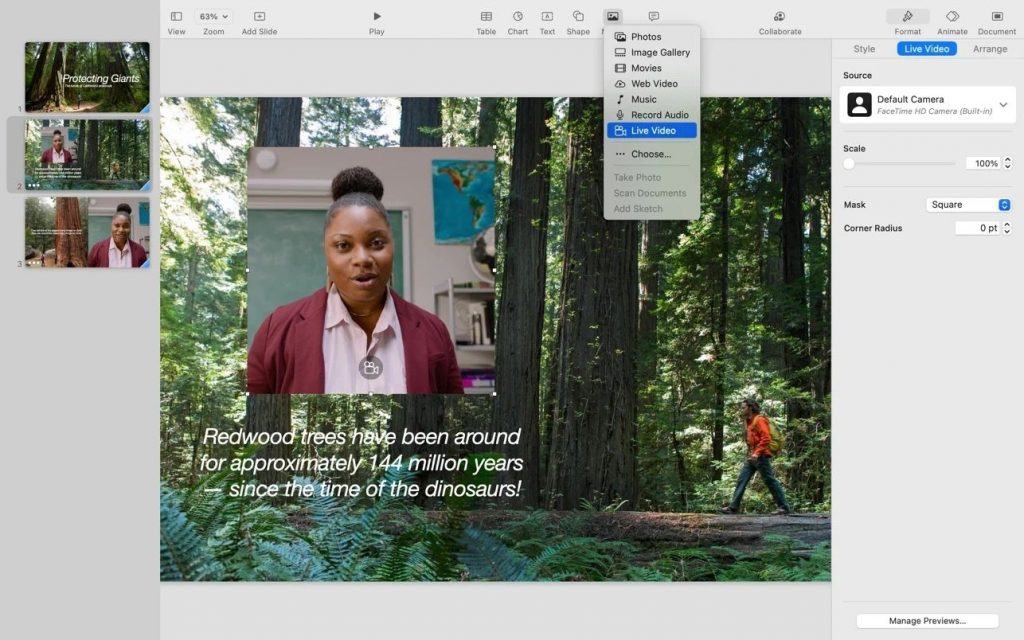
Task: Expand the Default Camera source dropdown
Action: pyautogui.click(x=1003, y=105)
